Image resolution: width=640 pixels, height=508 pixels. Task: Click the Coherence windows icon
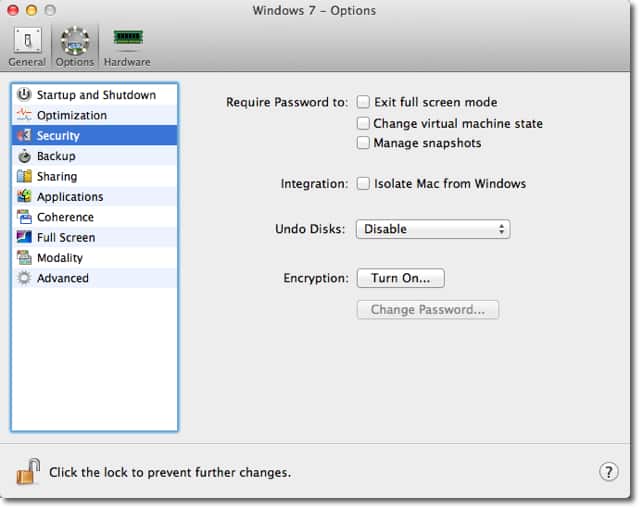tap(24, 217)
